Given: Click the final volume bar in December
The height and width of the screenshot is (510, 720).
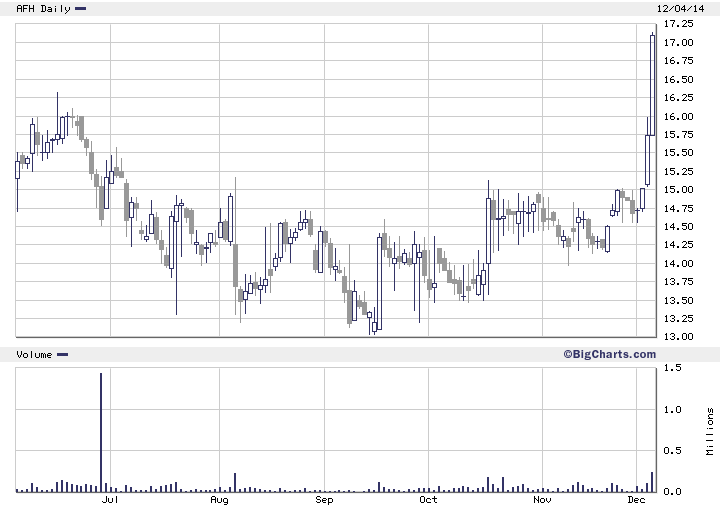Looking at the screenshot, I should [652, 482].
